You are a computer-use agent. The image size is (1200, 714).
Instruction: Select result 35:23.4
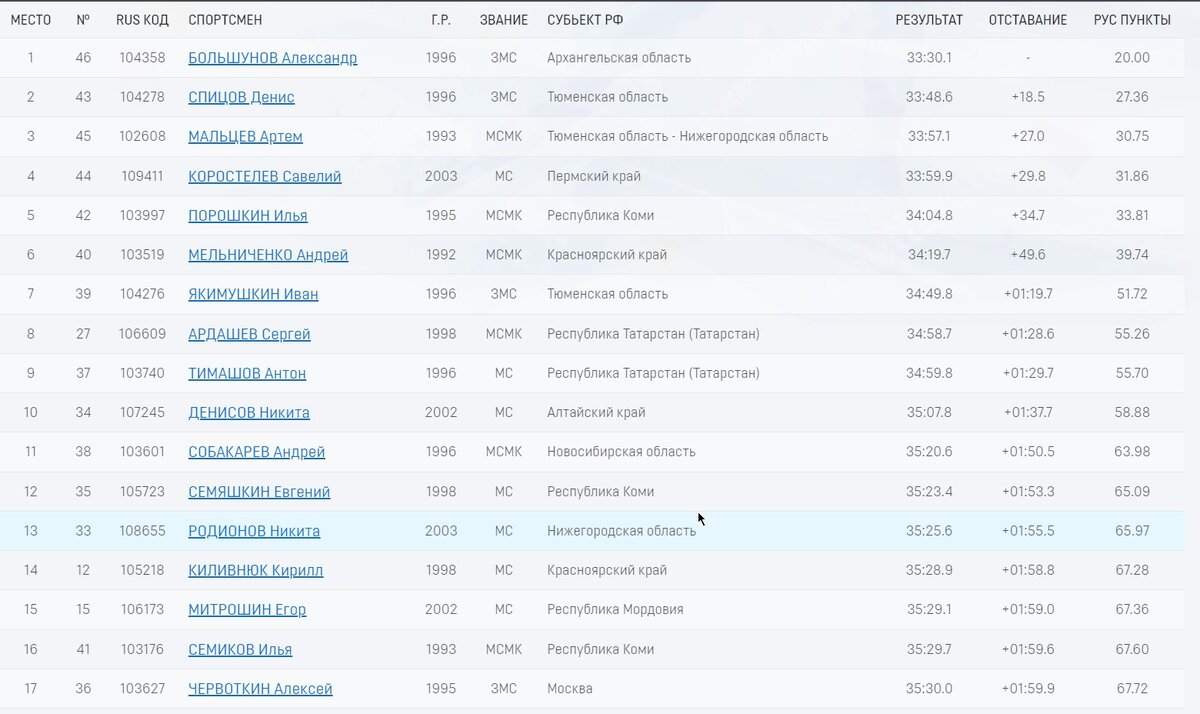tap(929, 492)
